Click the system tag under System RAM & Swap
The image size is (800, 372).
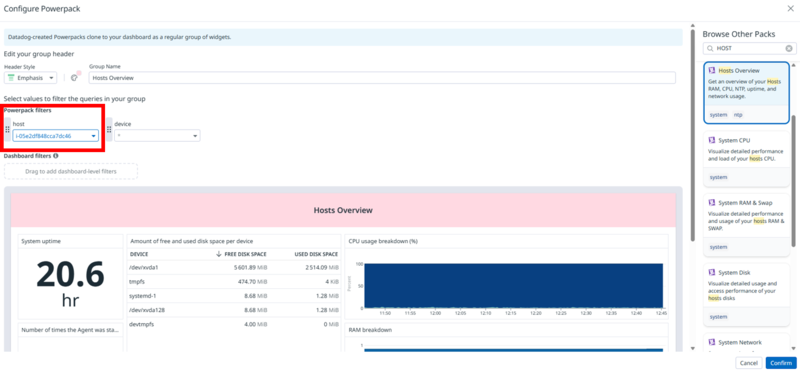click(x=718, y=247)
